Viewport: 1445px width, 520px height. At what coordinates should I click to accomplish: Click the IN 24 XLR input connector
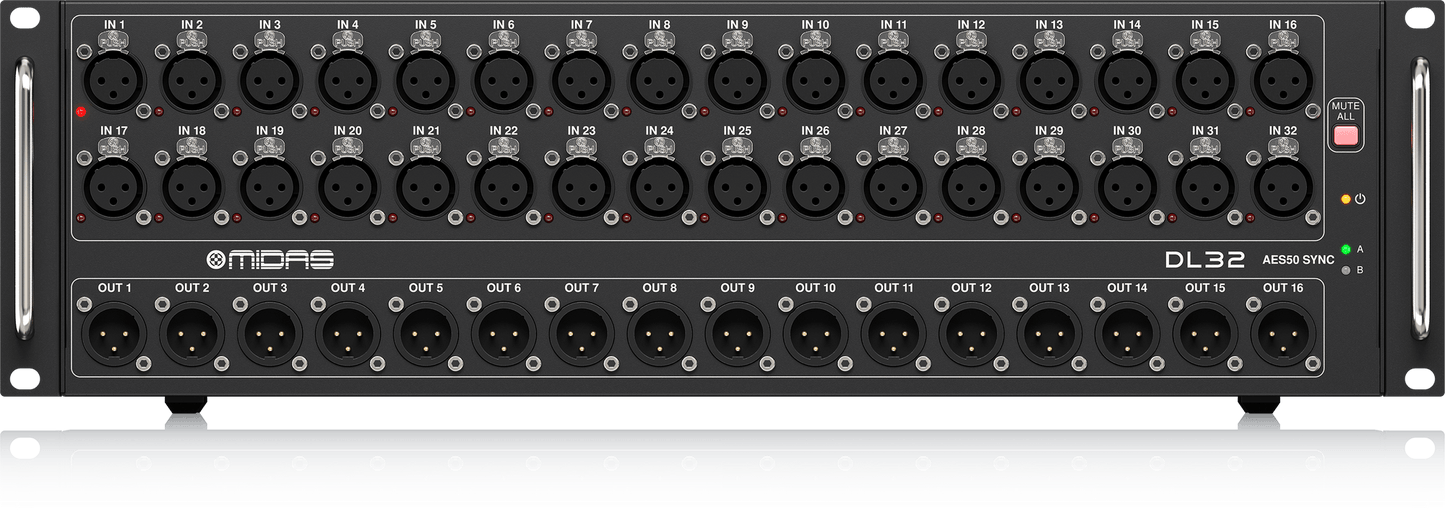[660, 187]
